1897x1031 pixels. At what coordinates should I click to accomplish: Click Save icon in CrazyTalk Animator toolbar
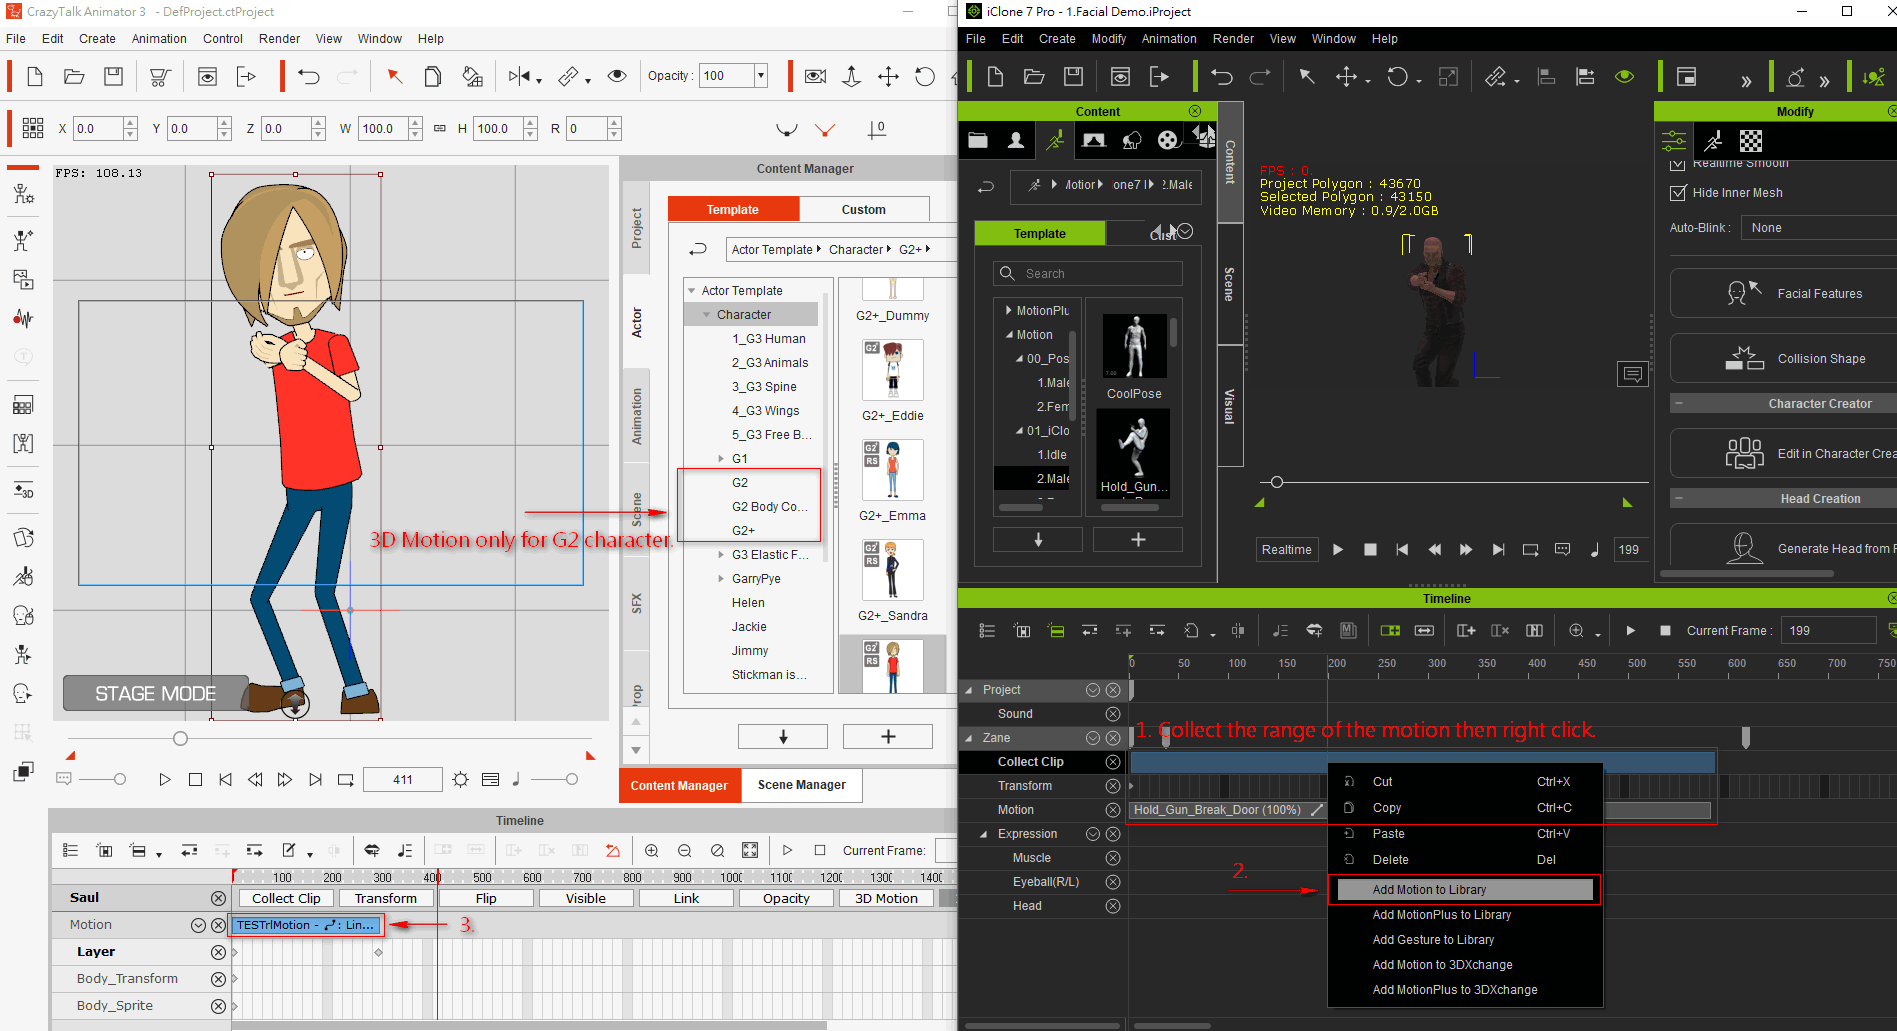pos(114,76)
